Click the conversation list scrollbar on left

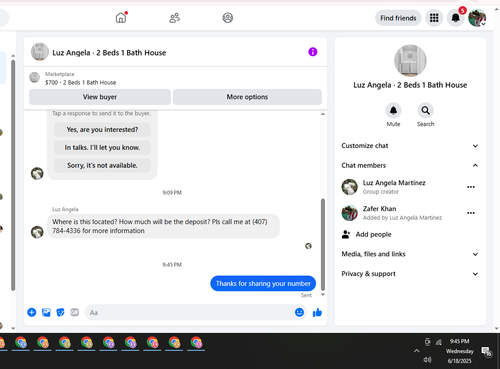13,175
